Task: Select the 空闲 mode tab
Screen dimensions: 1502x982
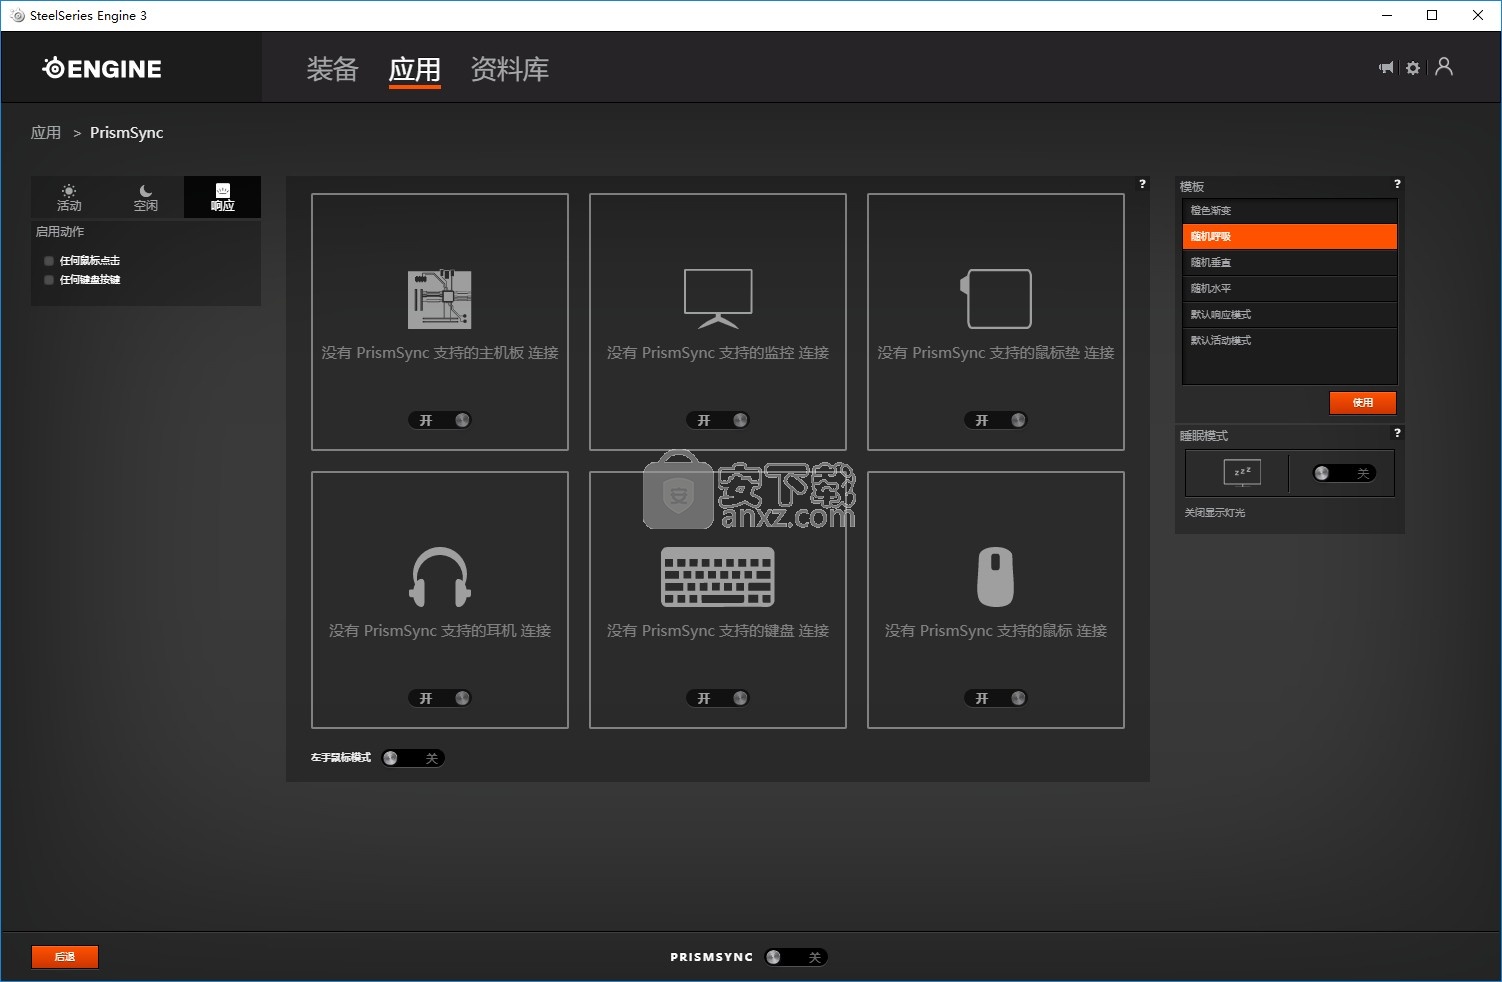Action: click(146, 197)
